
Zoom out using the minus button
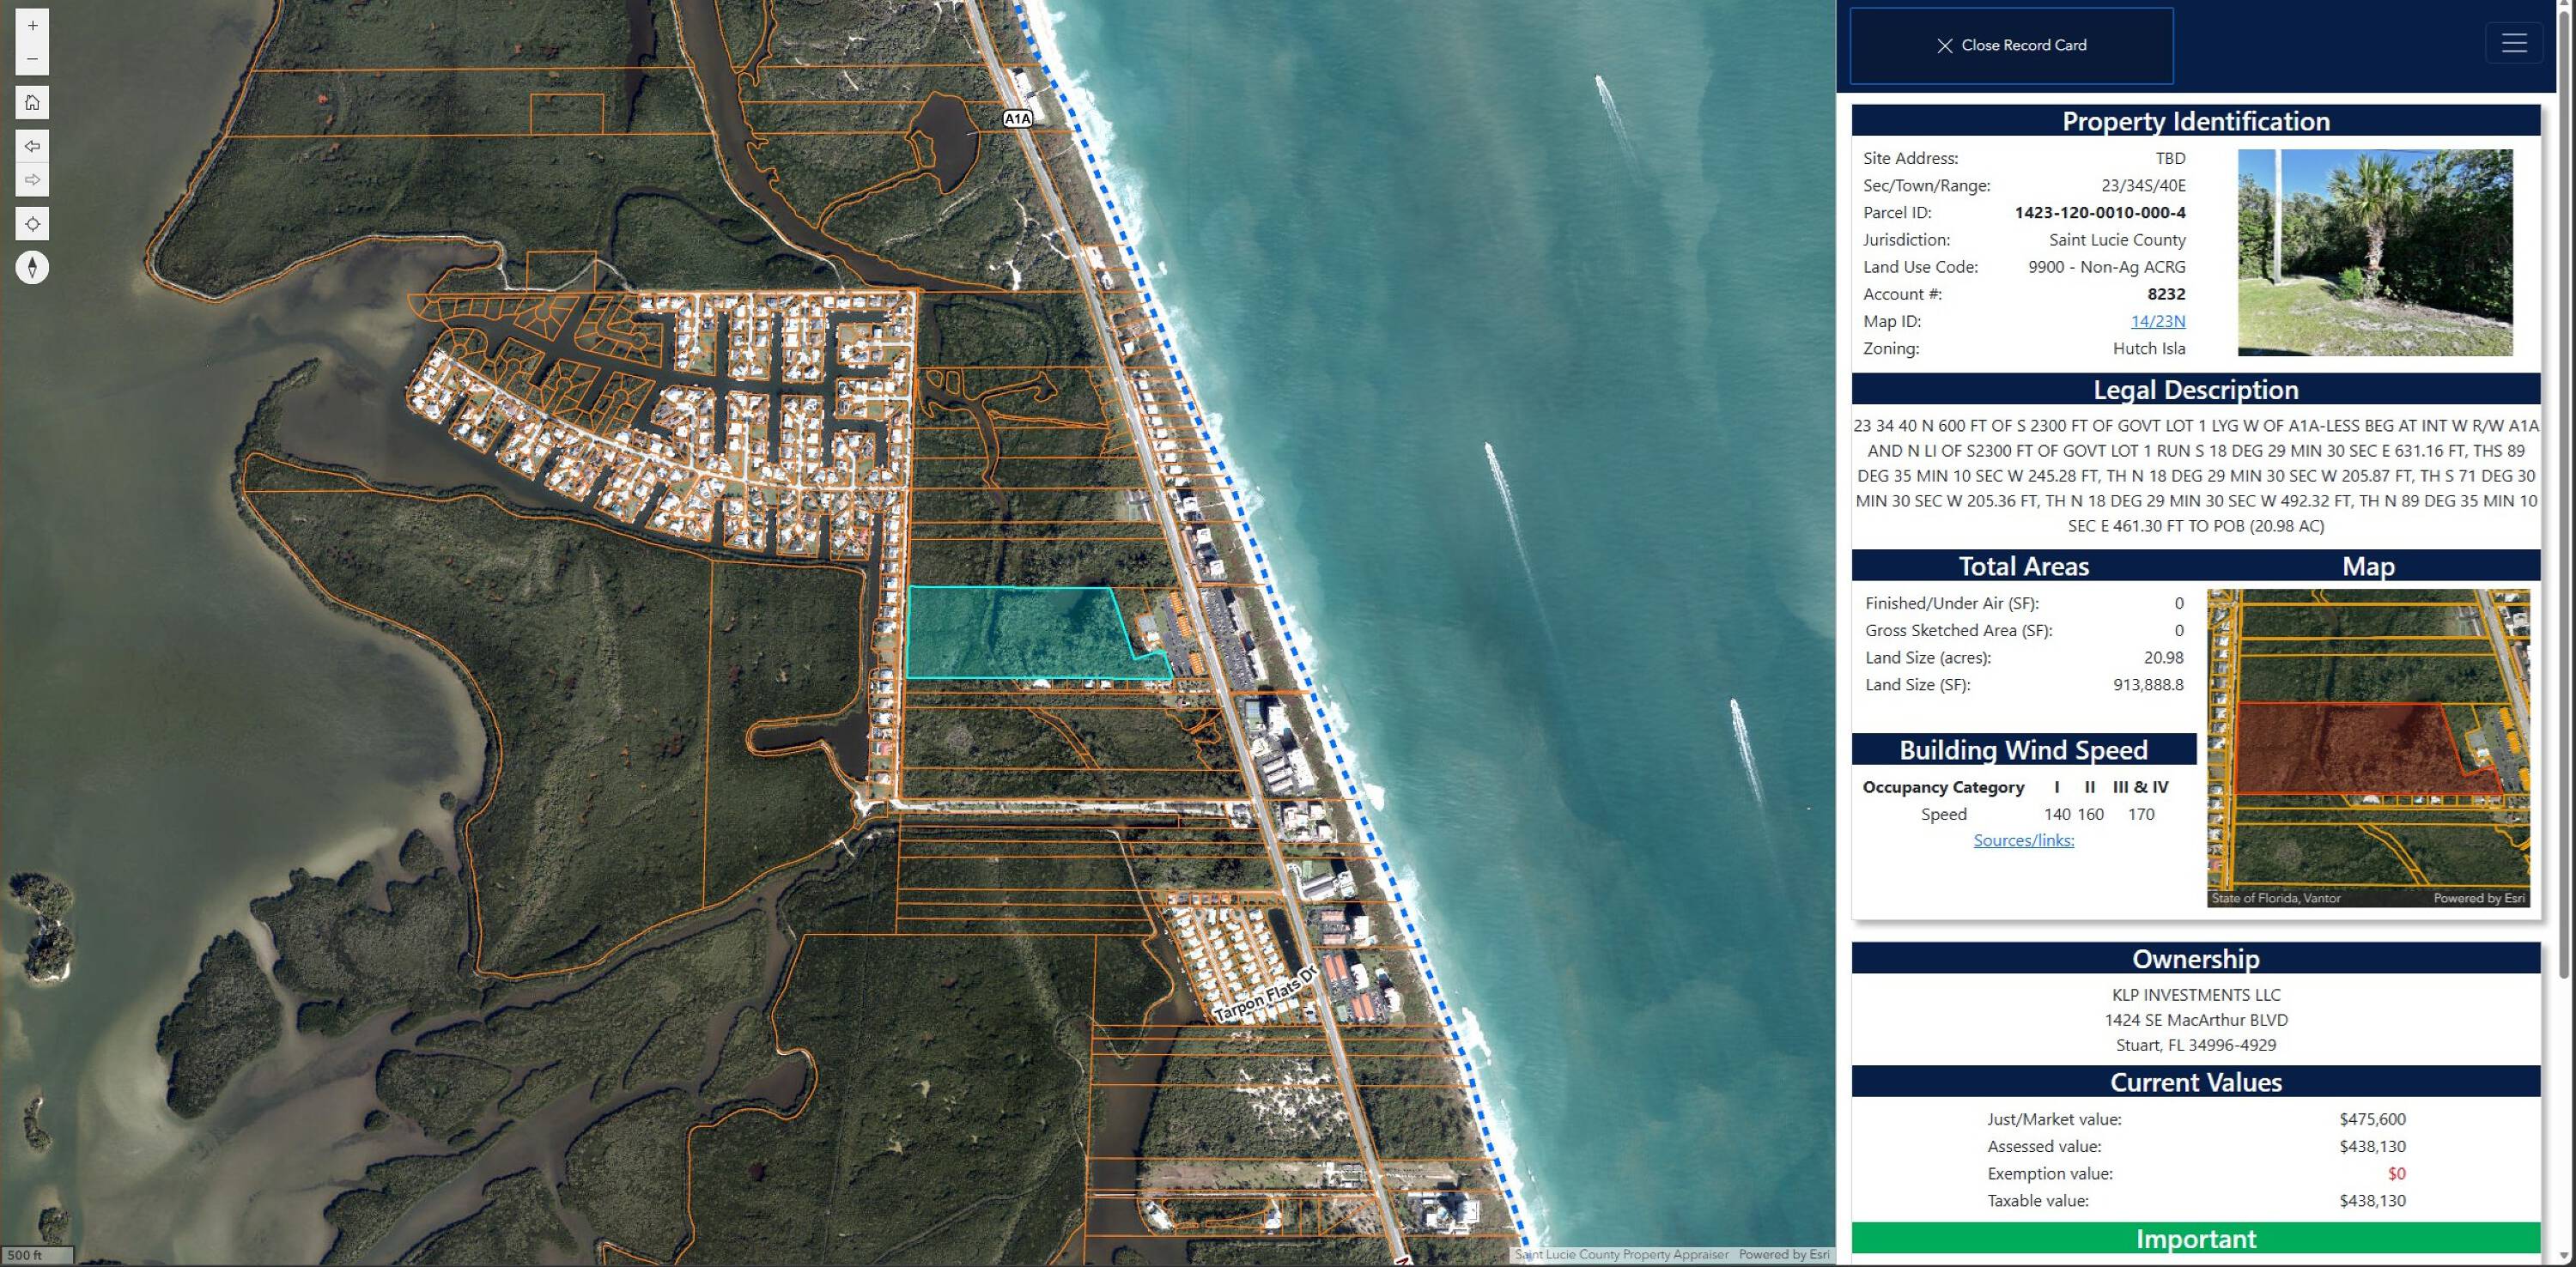coord(32,59)
